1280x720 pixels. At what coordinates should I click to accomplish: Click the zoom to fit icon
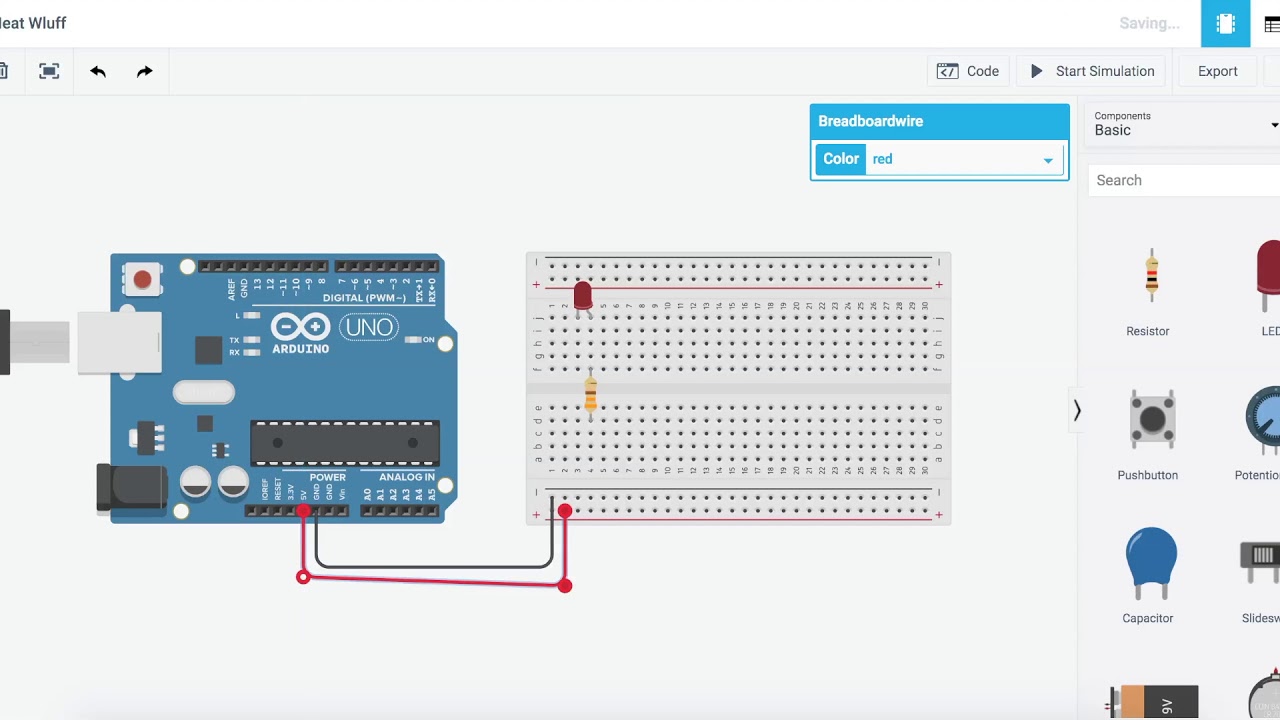pos(49,71)
